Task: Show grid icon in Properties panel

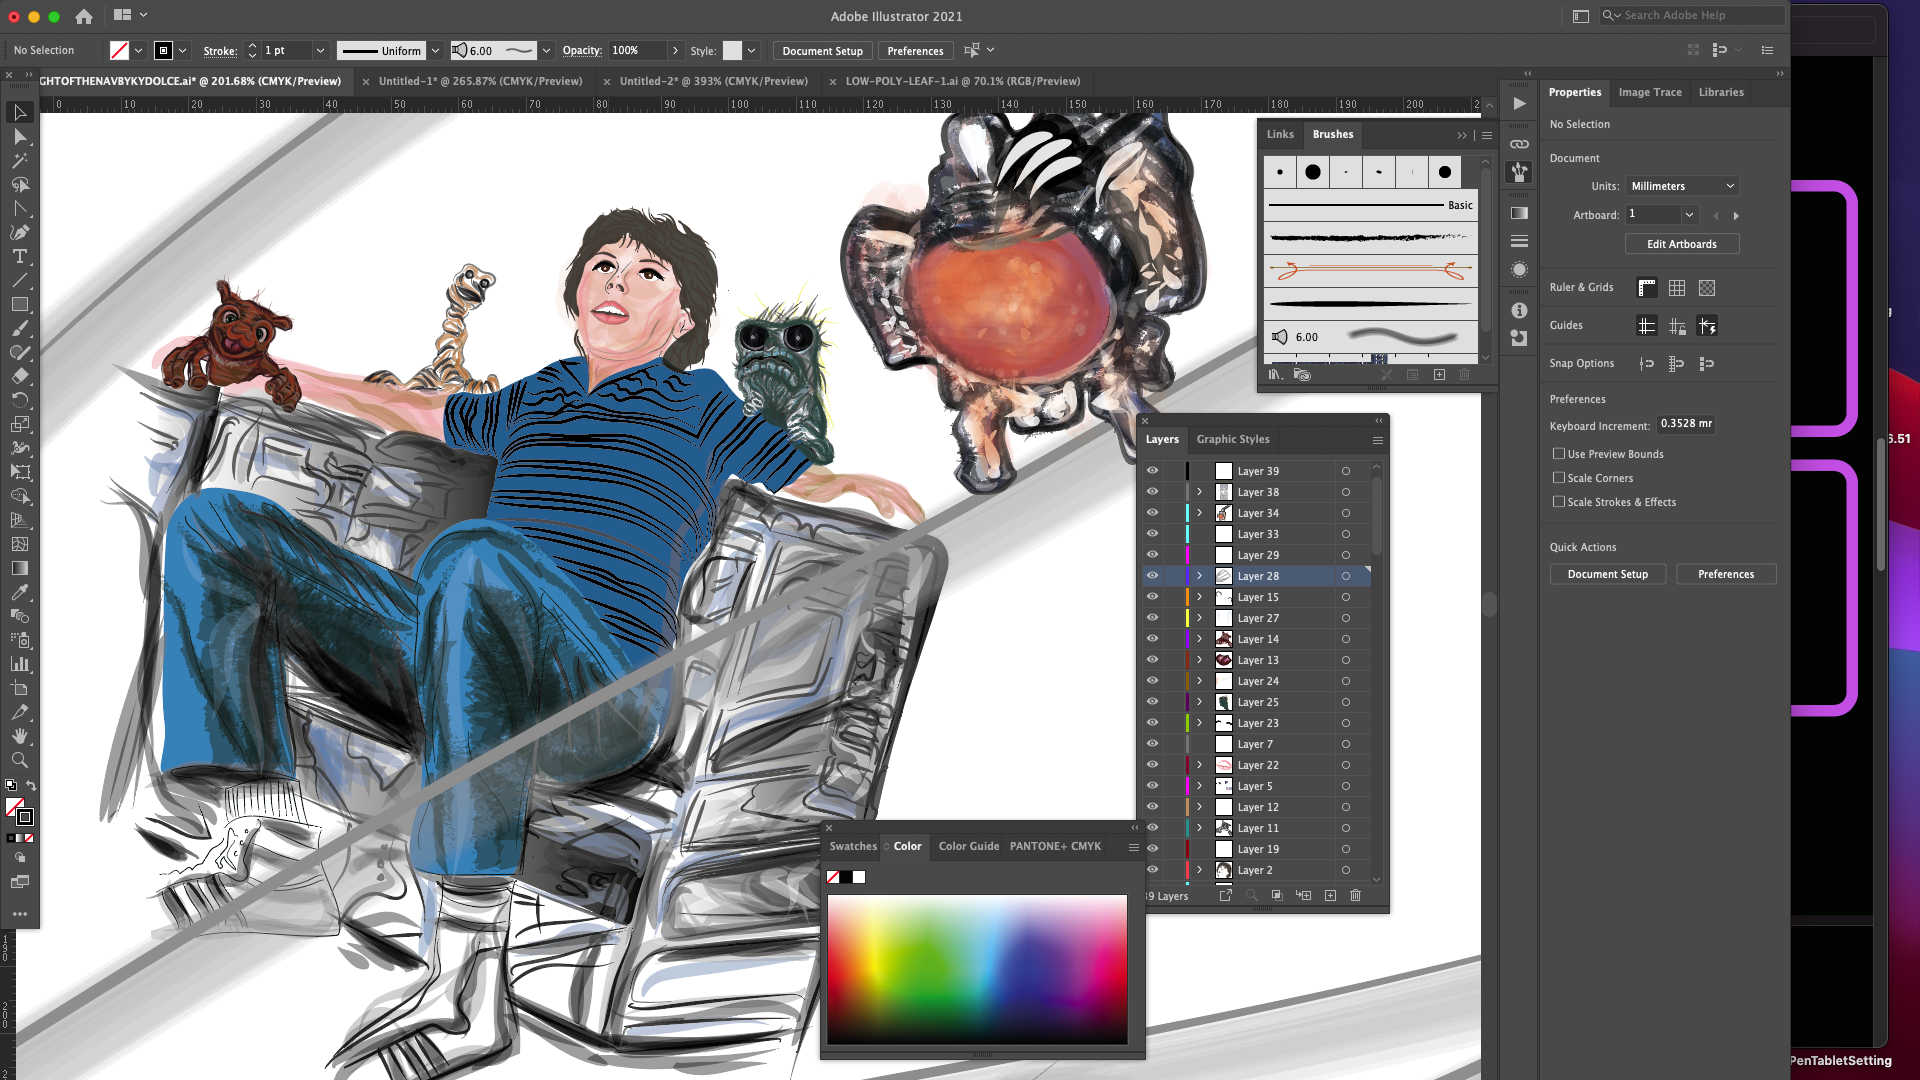Action: [1677, 288]
